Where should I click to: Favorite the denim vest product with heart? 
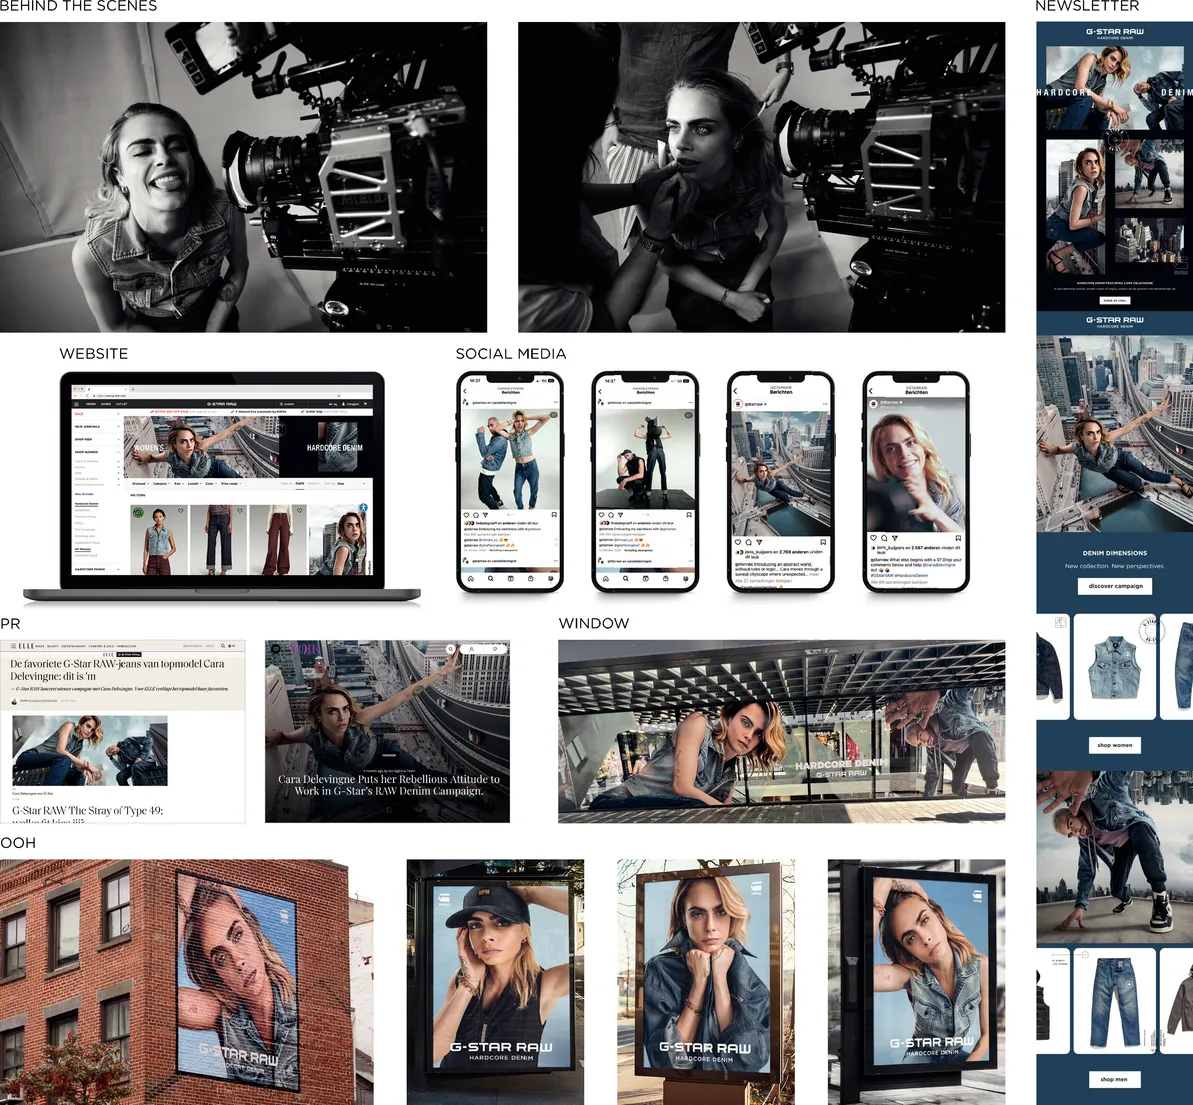coord(180,511)
